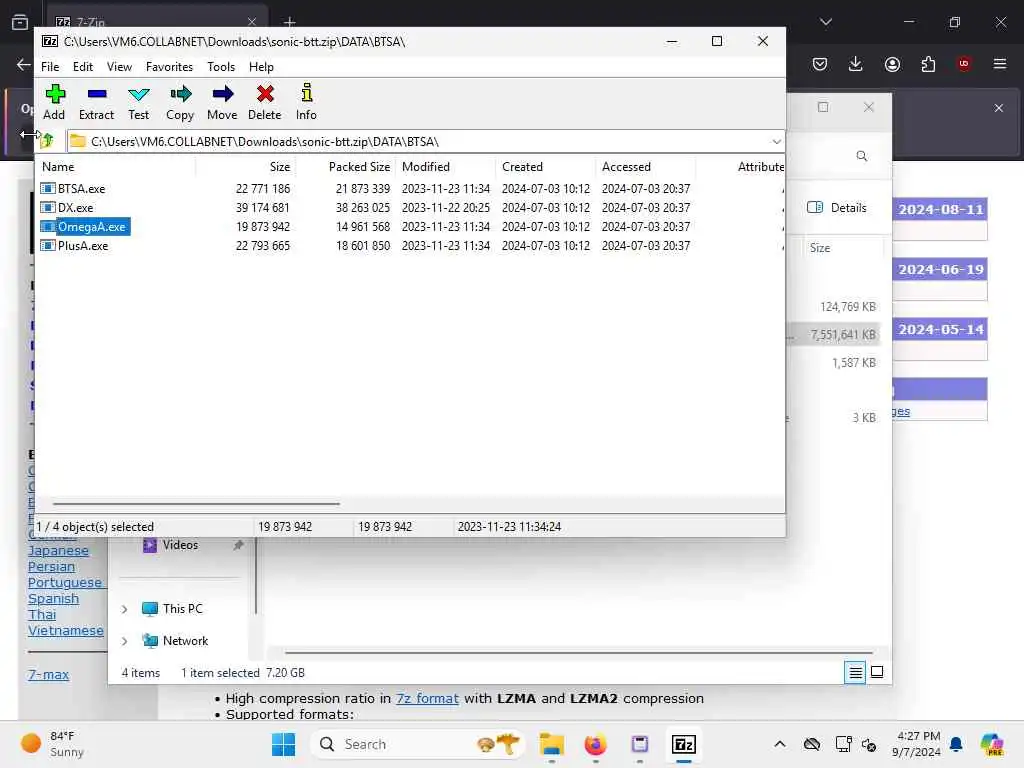Click the Move toolbar icon
Viewport: 1024px width, 768px height.
click(222, 102)
